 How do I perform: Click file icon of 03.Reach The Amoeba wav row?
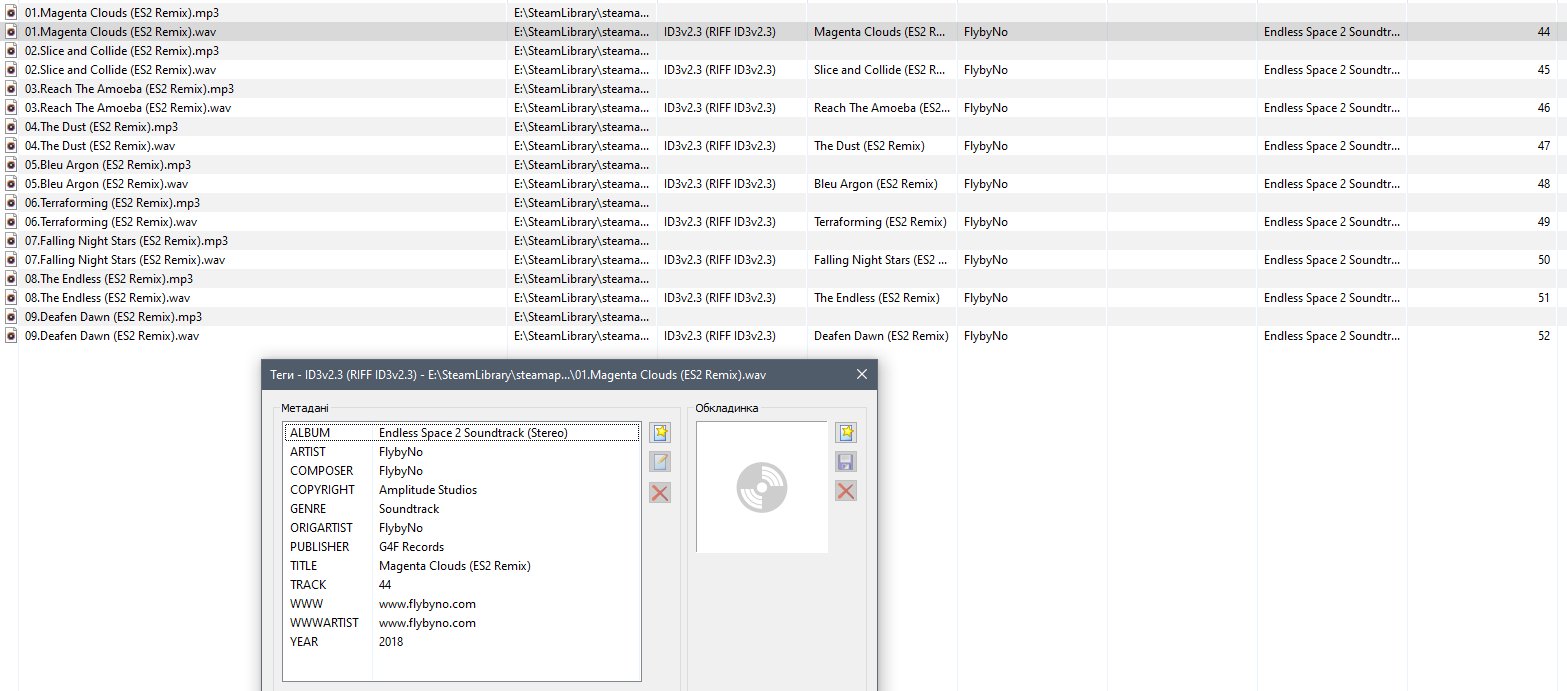pos(12,108)
